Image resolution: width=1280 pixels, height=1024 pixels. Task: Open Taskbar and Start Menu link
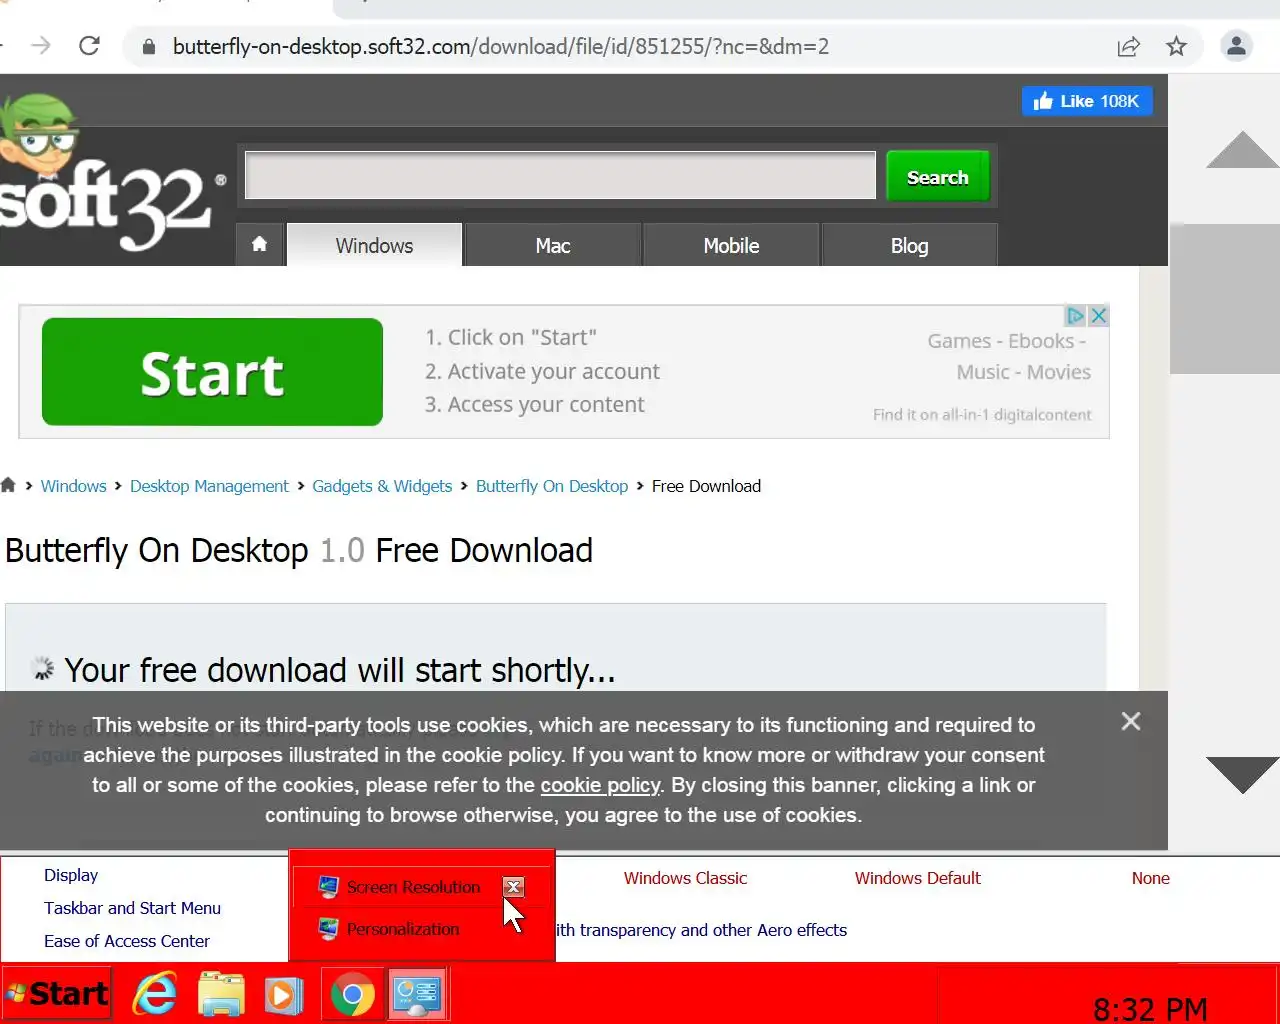point(132,908)
